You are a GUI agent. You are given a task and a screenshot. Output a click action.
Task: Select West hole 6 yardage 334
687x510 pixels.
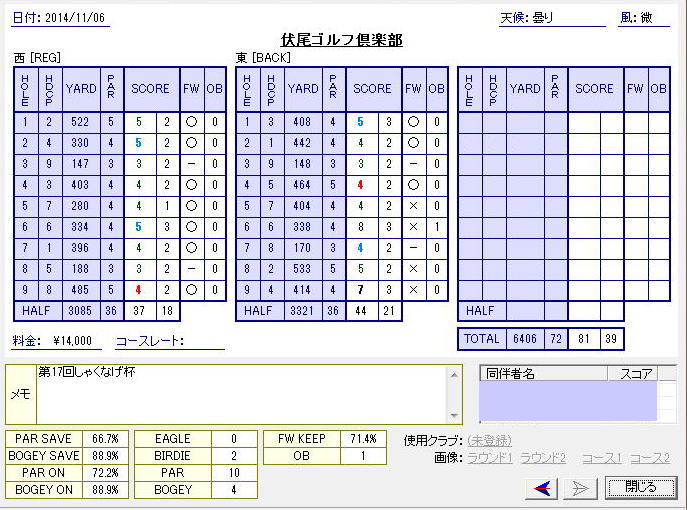click(80, 227)
